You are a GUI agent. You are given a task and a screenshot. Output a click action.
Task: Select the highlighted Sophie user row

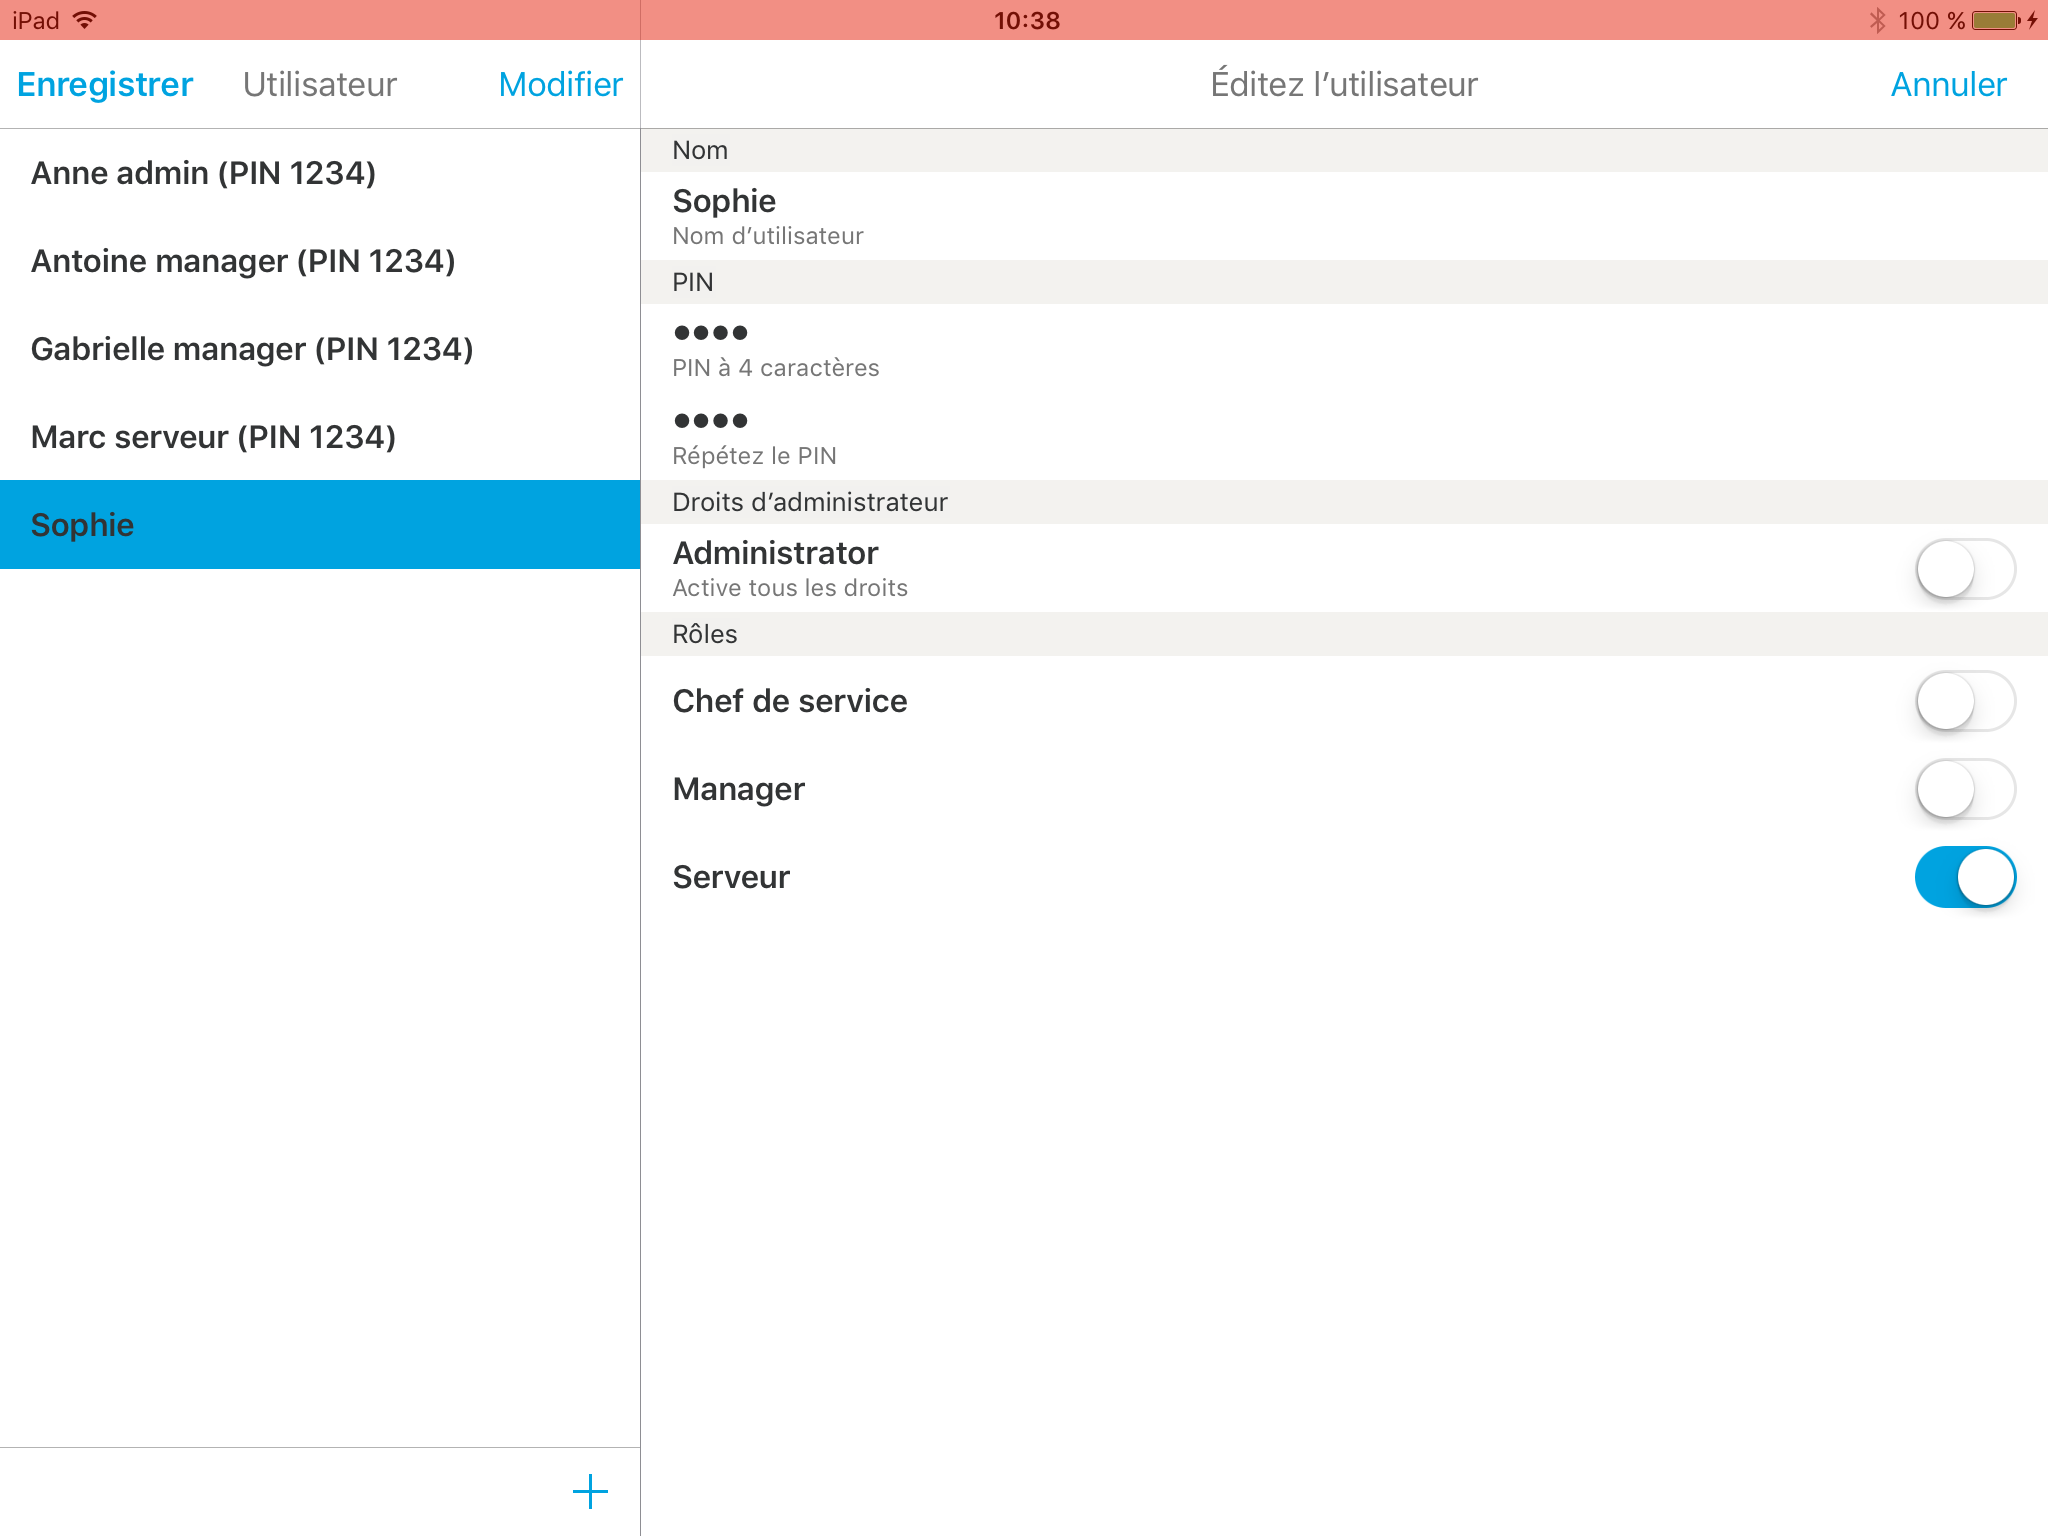[320, 525]
